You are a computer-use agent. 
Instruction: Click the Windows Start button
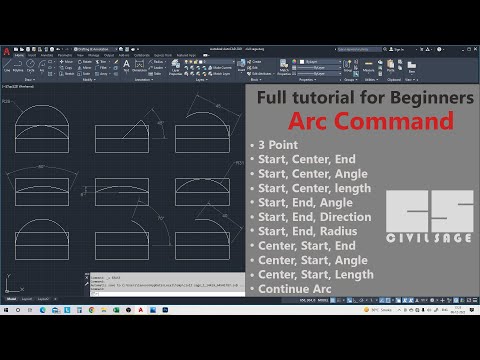coord(6,310)
